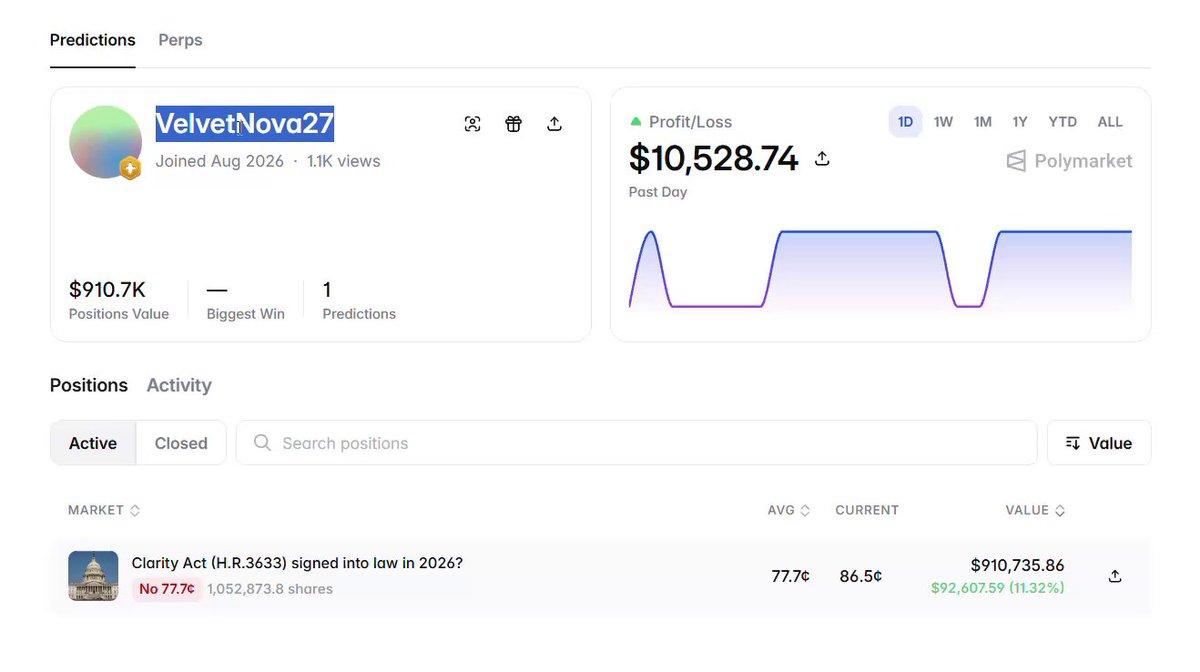Sort positions by the AVG column

click(789, 510)
